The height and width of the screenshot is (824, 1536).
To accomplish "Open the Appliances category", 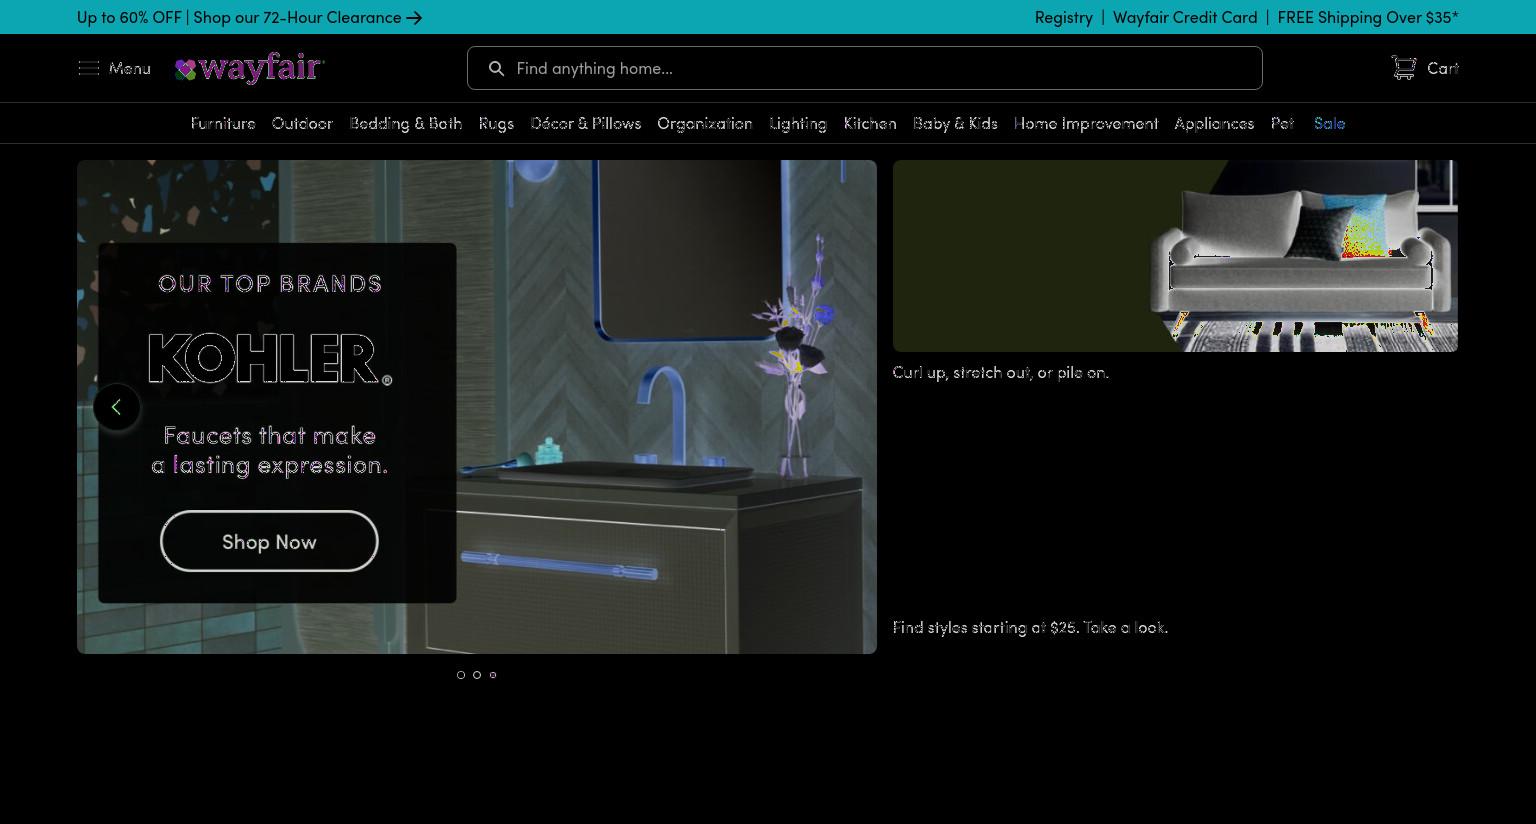I will tap(1214, 123).
